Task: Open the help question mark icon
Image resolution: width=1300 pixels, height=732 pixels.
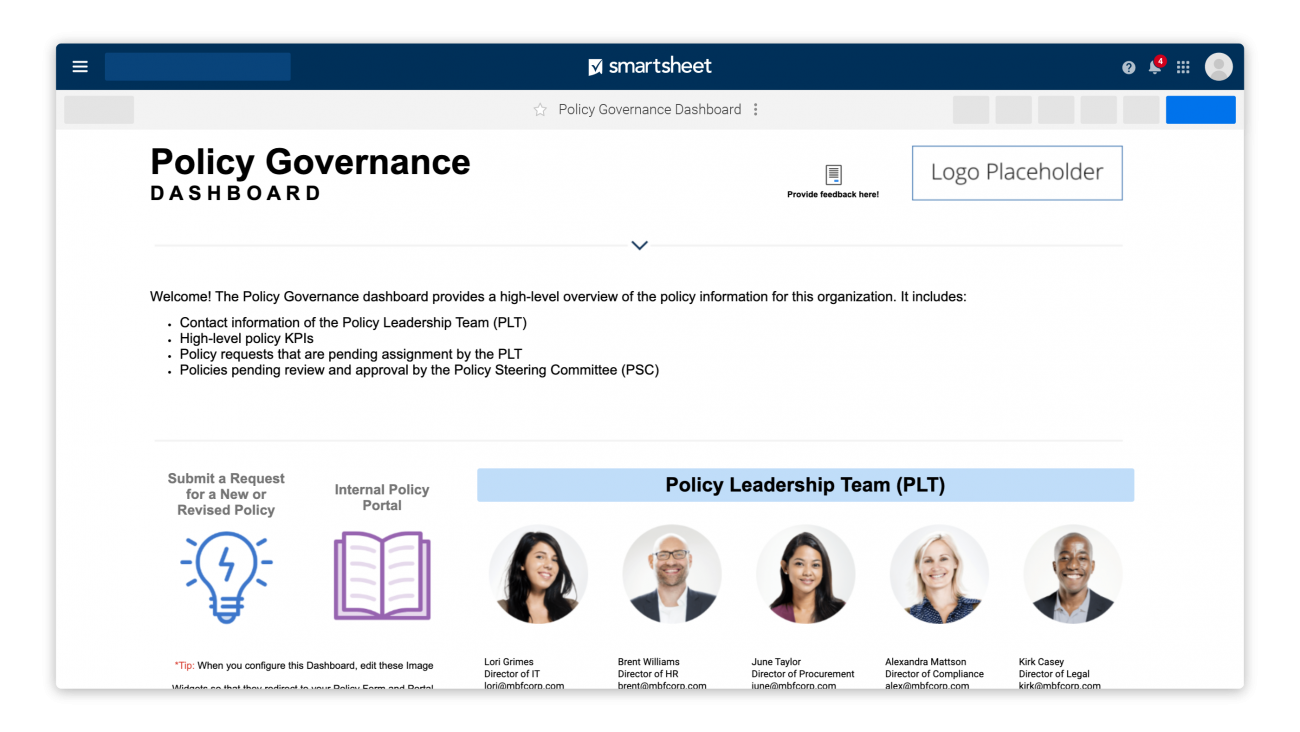Action: coord(1128,66)
